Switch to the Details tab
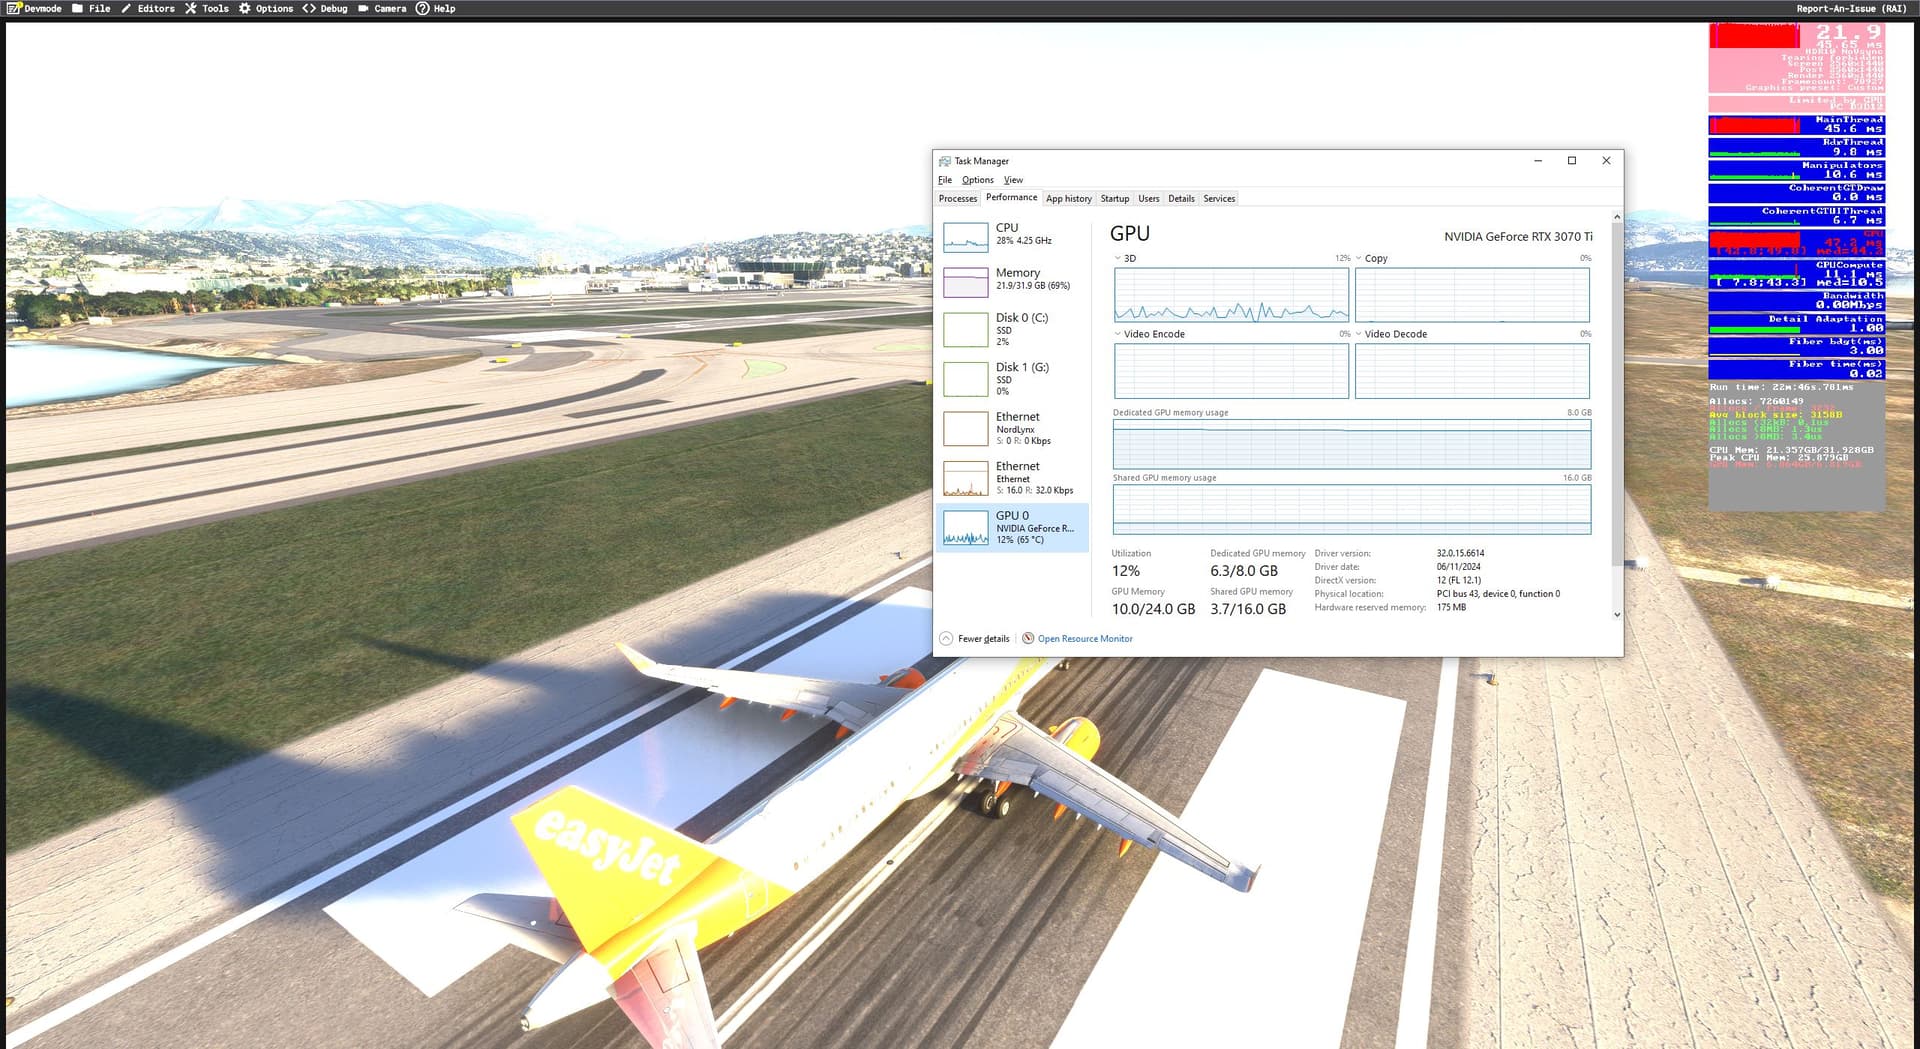This screenshot has height=1049, width=1920. (1181, 199)
